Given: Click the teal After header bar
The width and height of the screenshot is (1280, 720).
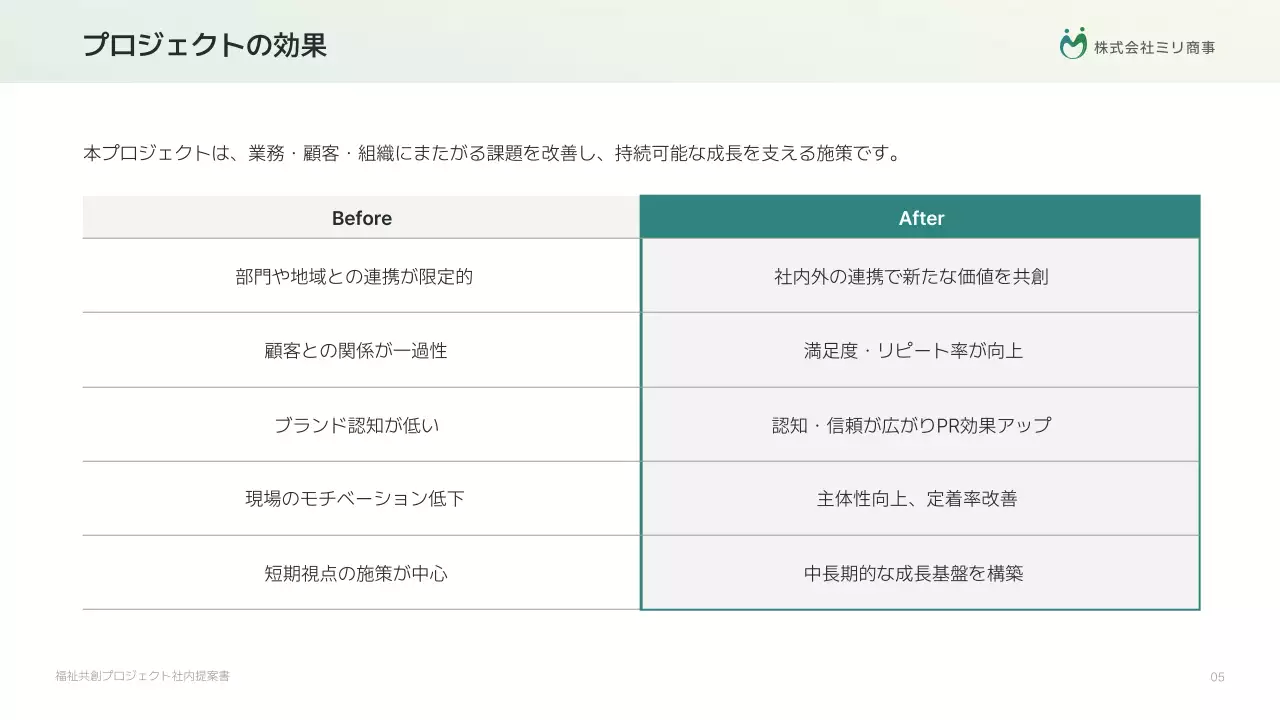Looking at the screenshot, I should 920,217.
